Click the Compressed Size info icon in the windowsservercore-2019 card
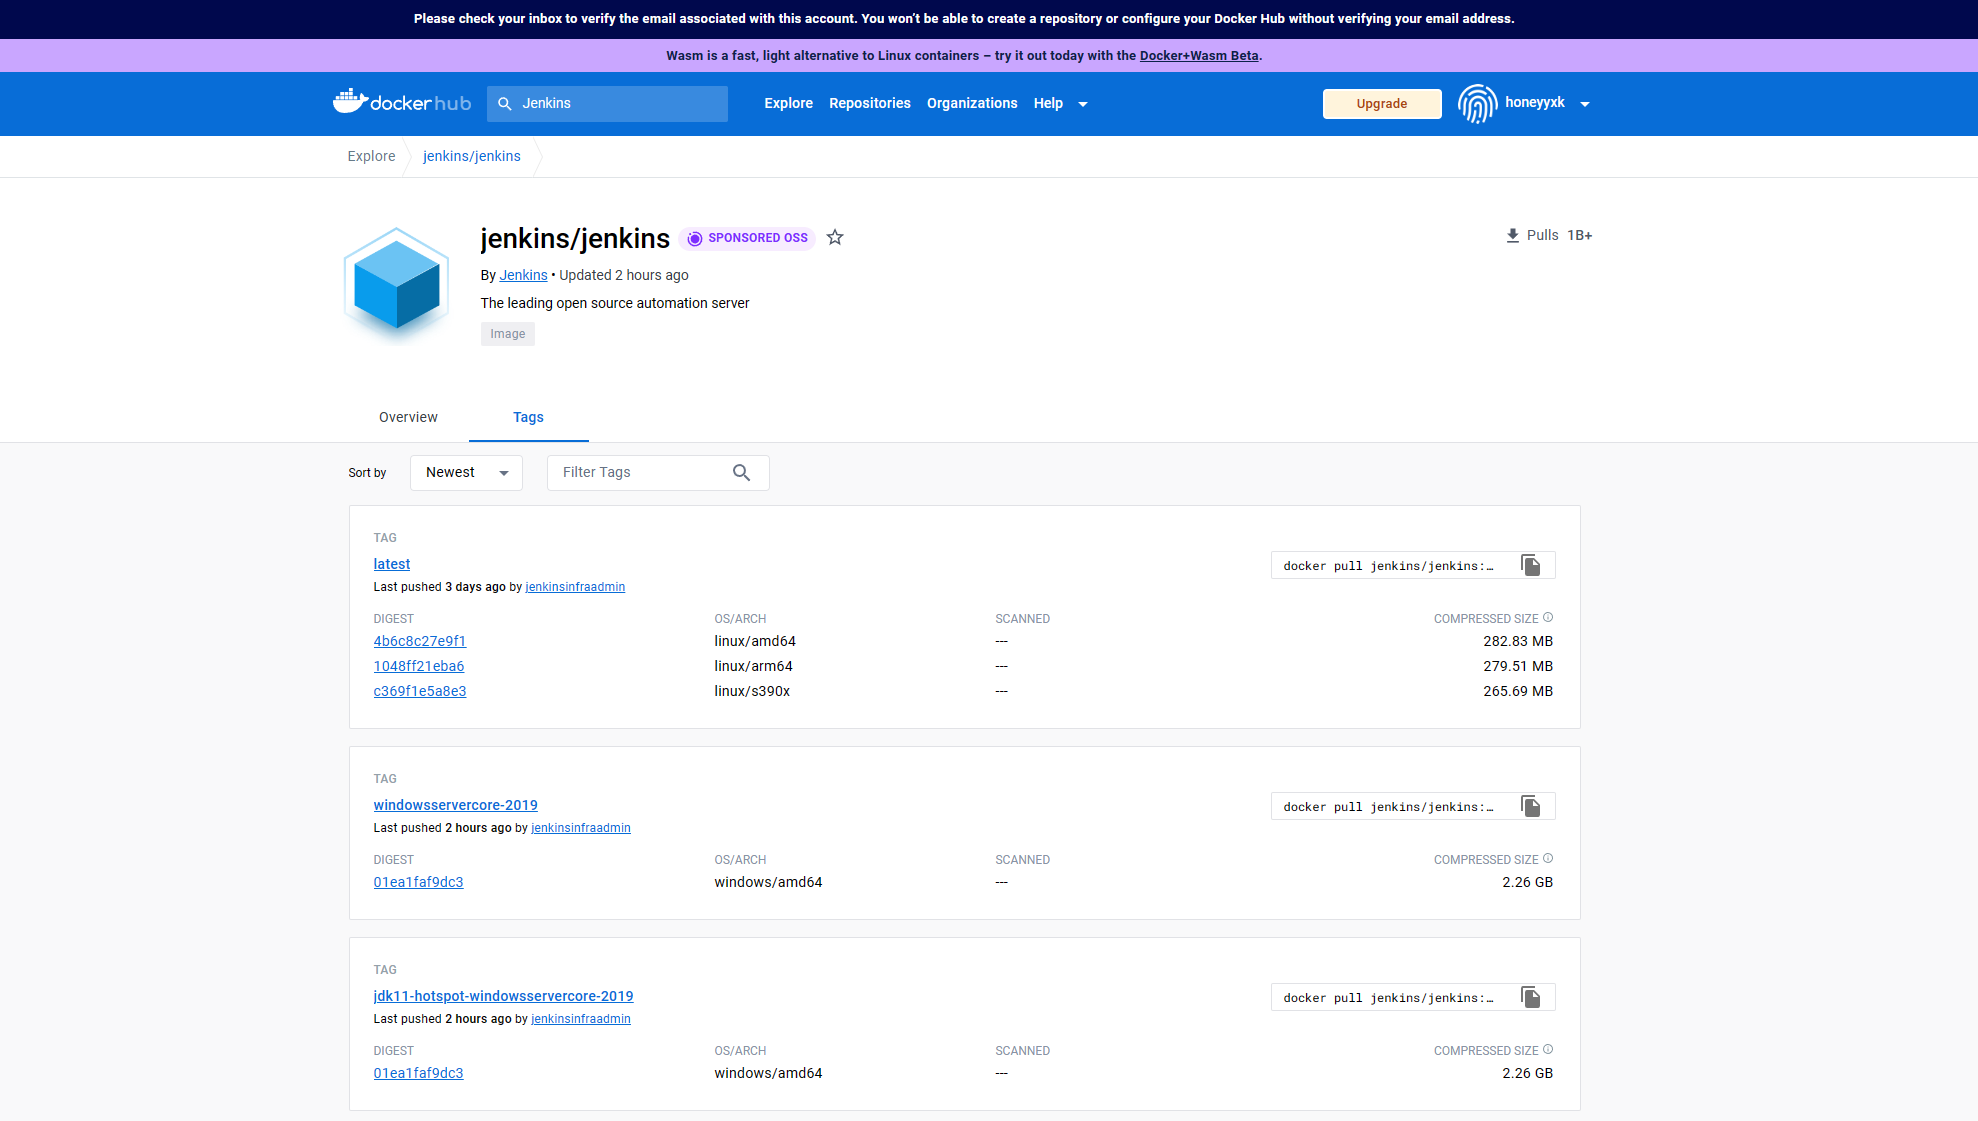 (x=1548, y=858)
